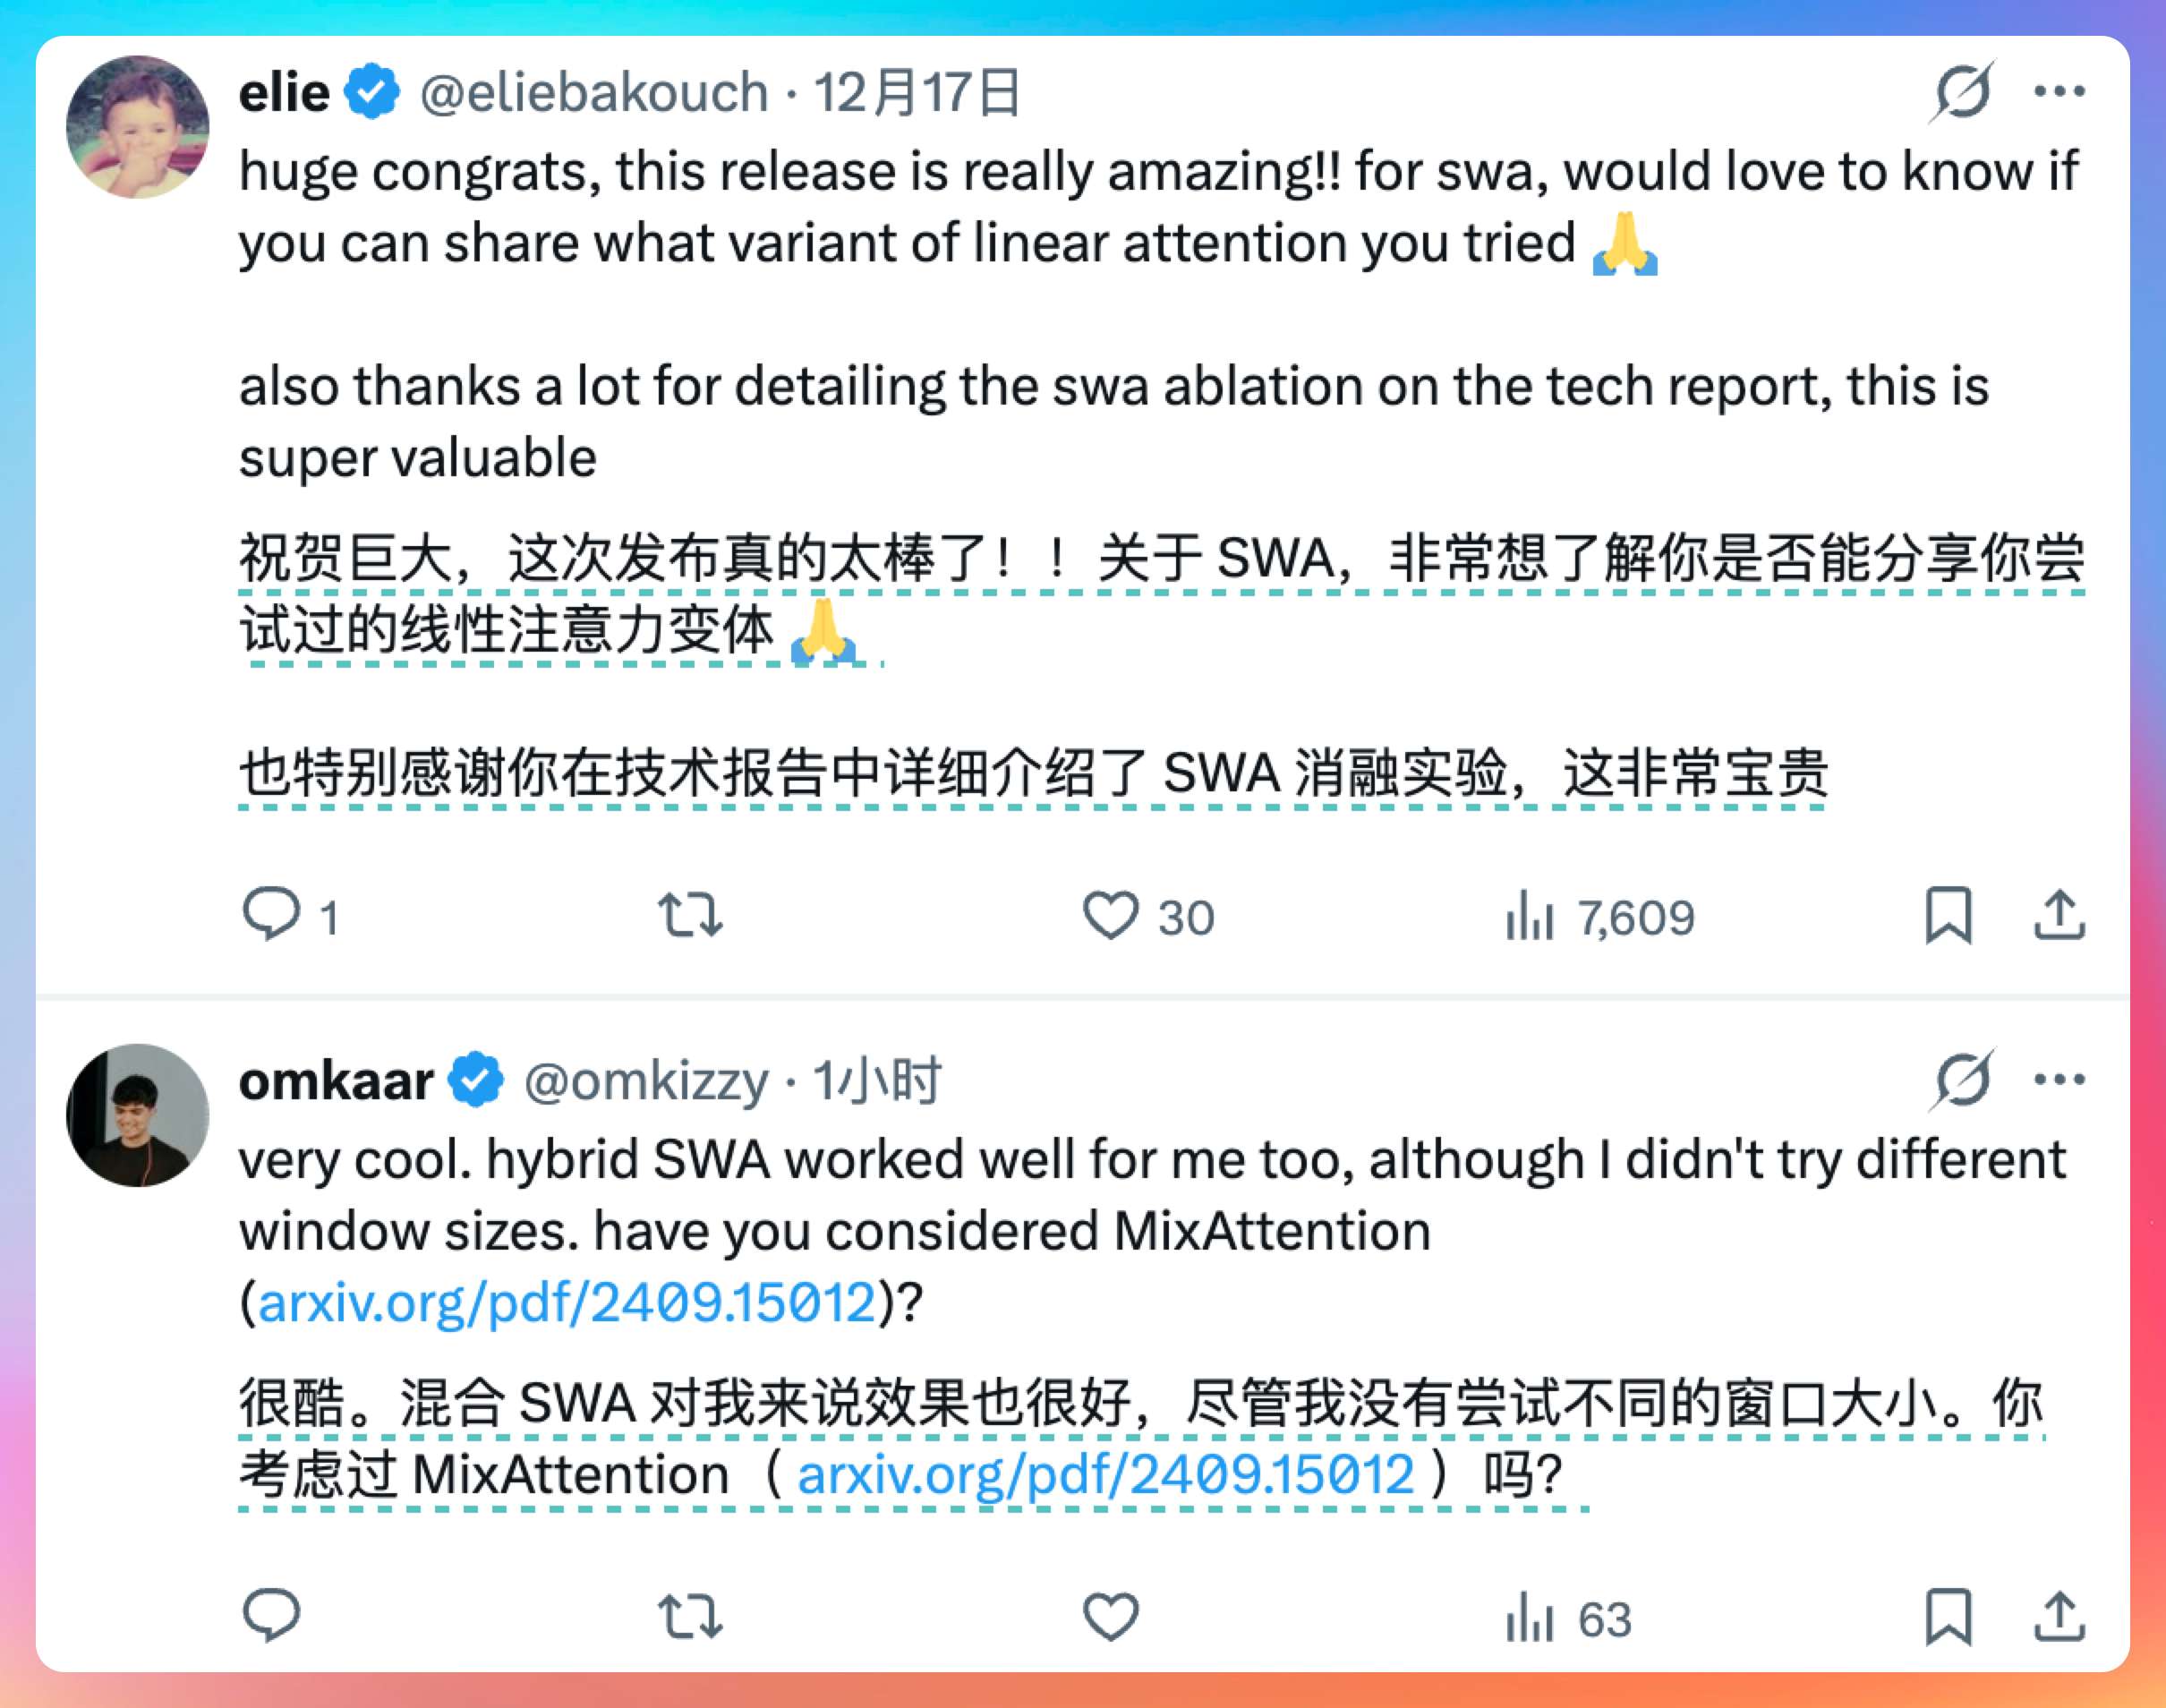Open arxiv link in the Chinese translation
The height and width of the screenshot is (1708, 2166).
coord(1106,1474)
